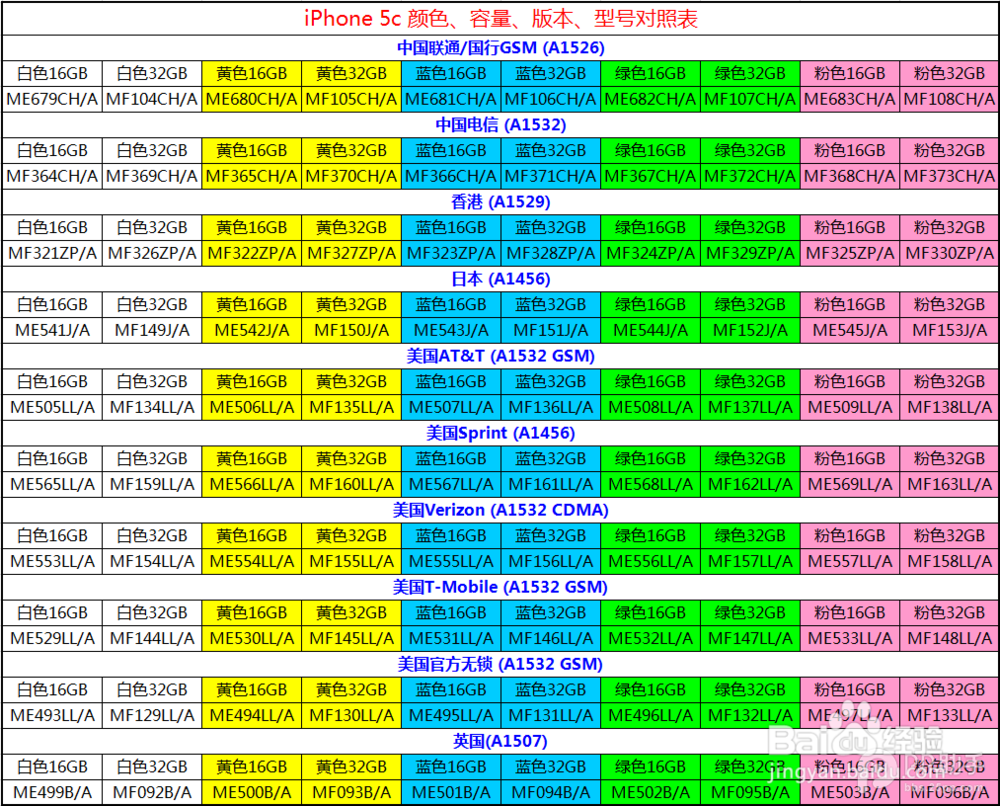Select blue cell MF328ZP/A

pyautogui.click(x=550, y=254)
